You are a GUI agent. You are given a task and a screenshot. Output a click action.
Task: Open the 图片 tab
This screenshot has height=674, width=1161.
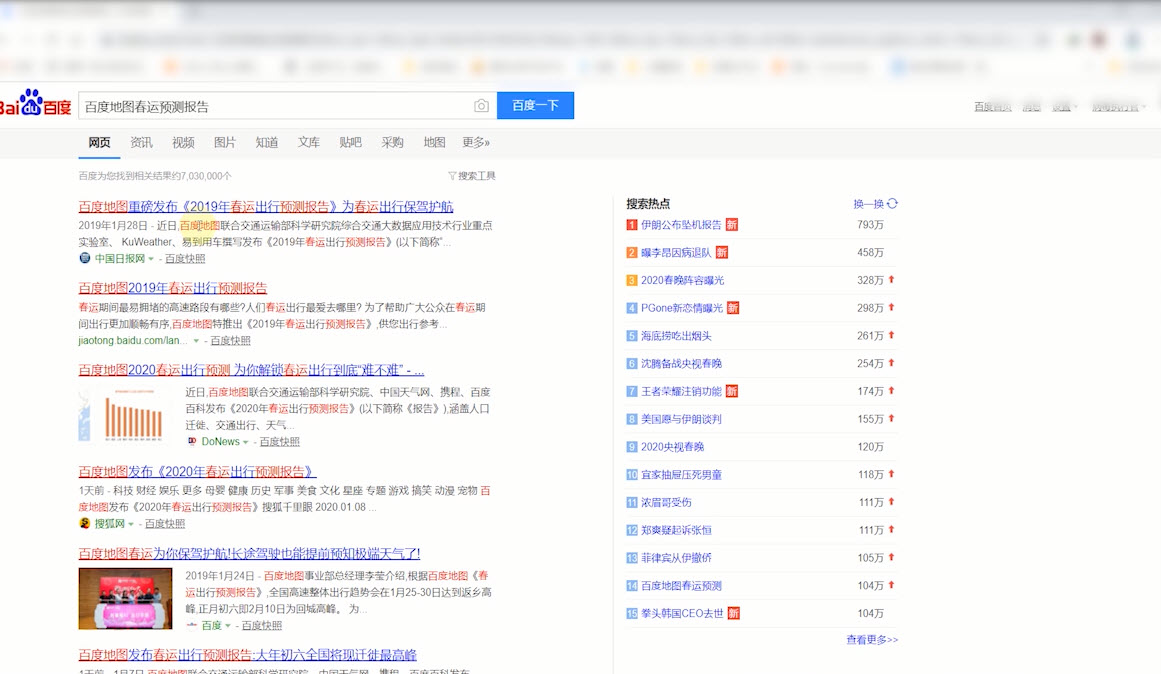pos(224,142)
